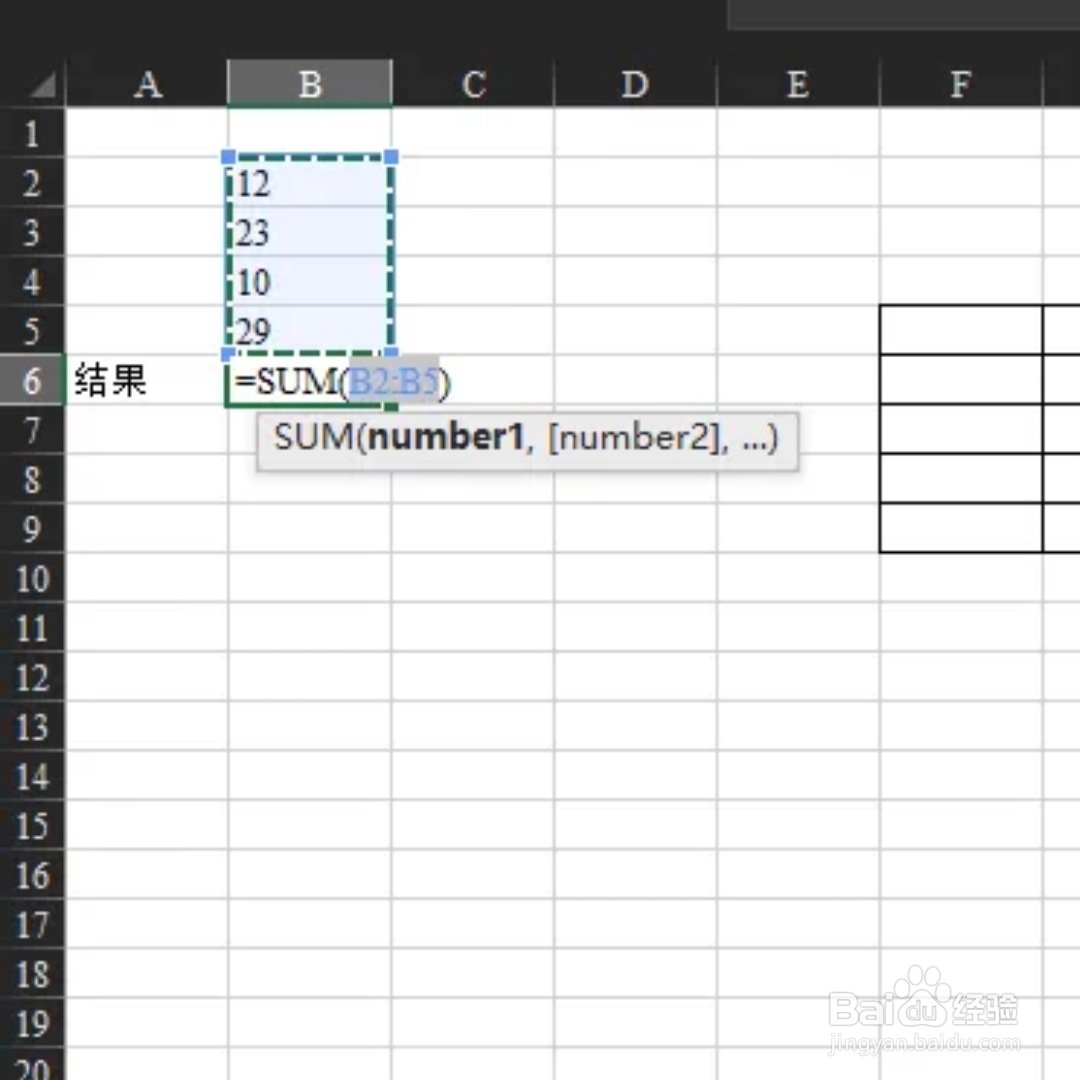Select column B header

click(x=310, y=83)
